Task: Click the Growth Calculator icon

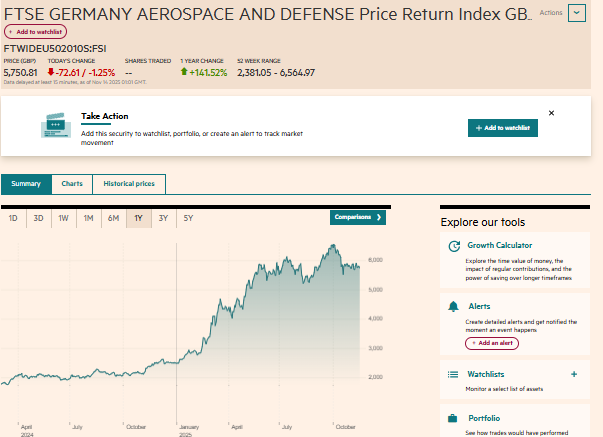Action: click(x=453, y=245)
